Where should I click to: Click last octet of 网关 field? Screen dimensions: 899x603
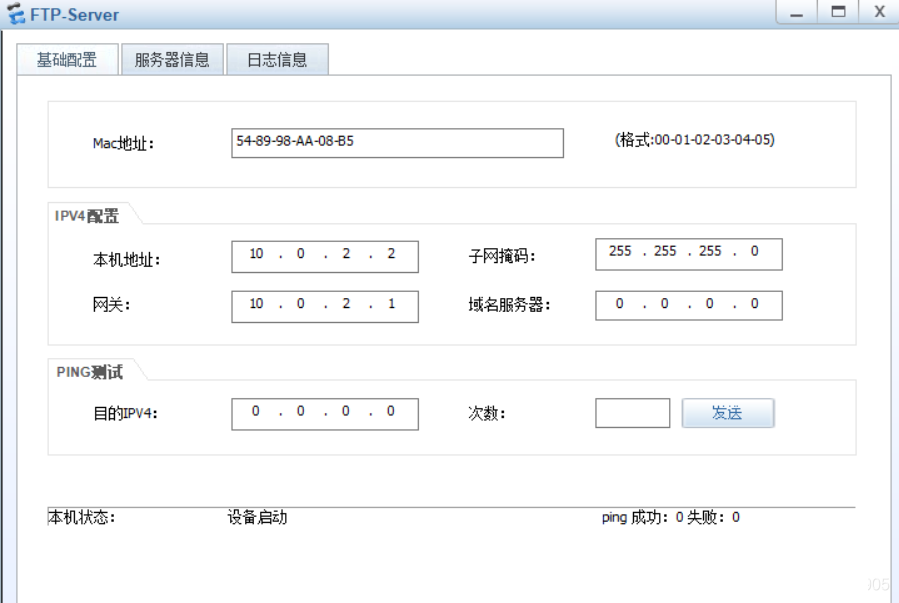[x=391, y=305]
